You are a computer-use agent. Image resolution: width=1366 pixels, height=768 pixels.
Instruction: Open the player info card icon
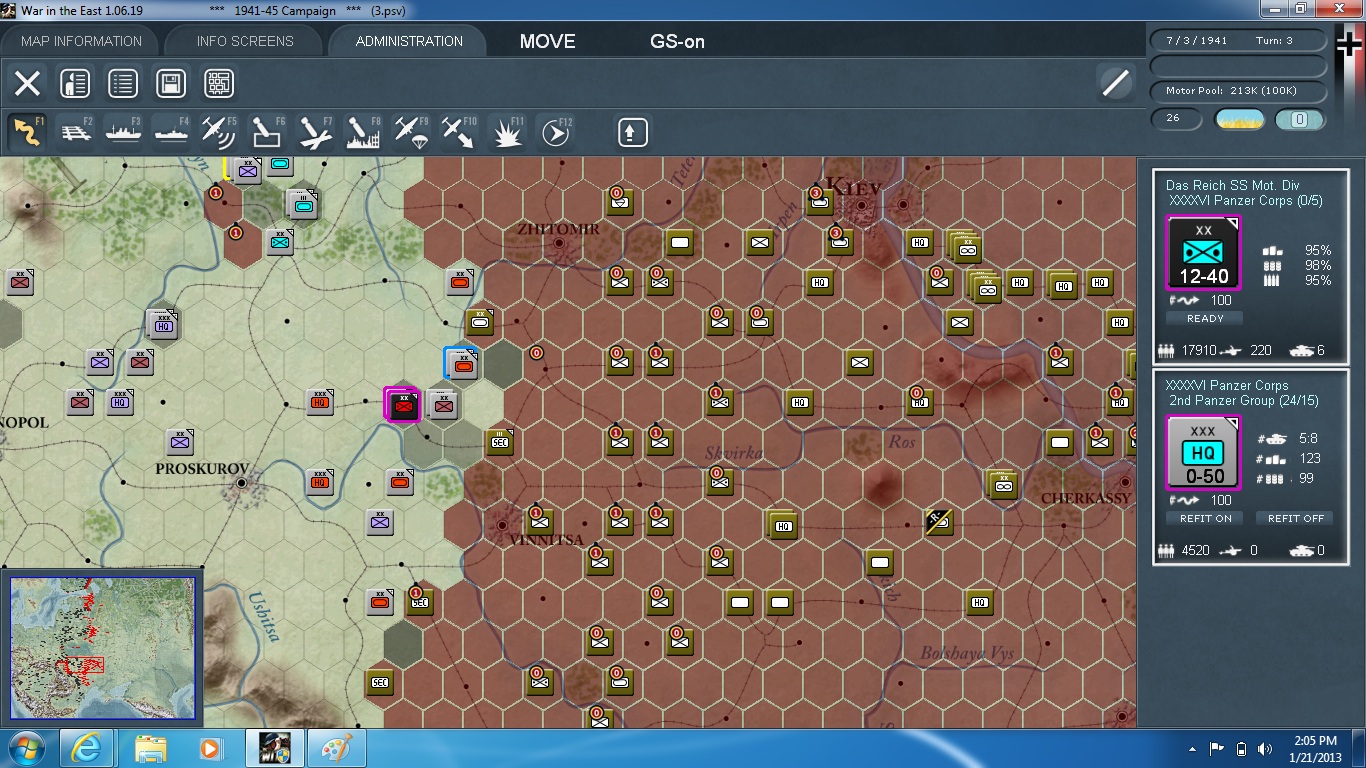coord(75,83)
